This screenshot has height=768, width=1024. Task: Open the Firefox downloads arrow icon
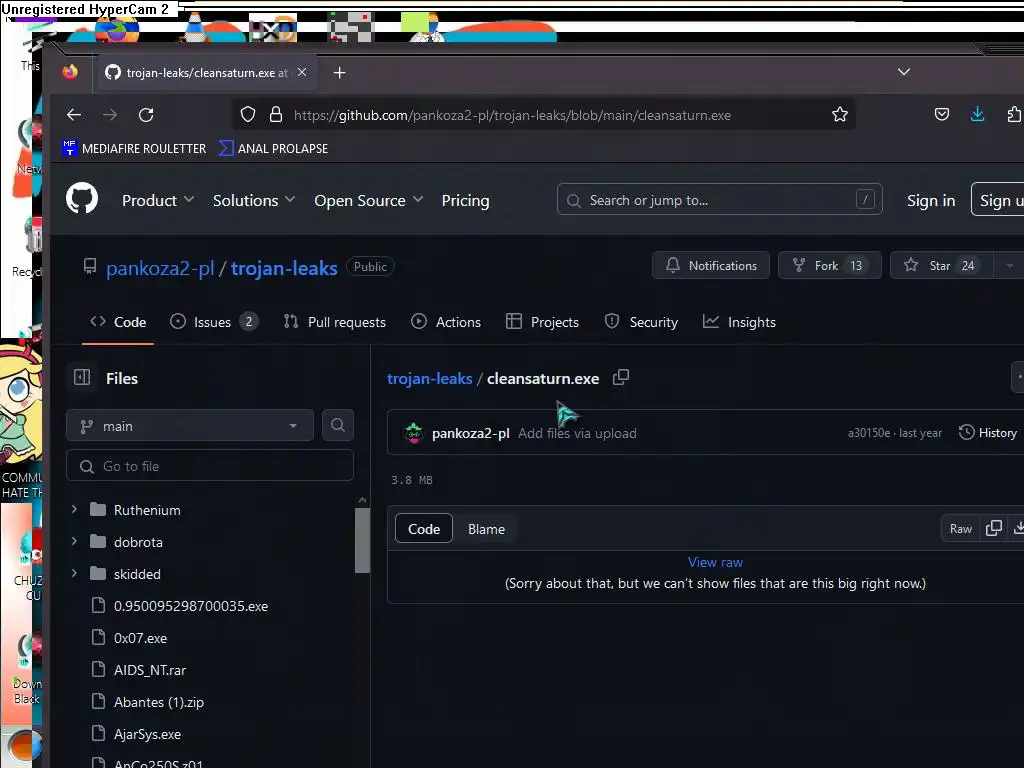pos(978,115)
